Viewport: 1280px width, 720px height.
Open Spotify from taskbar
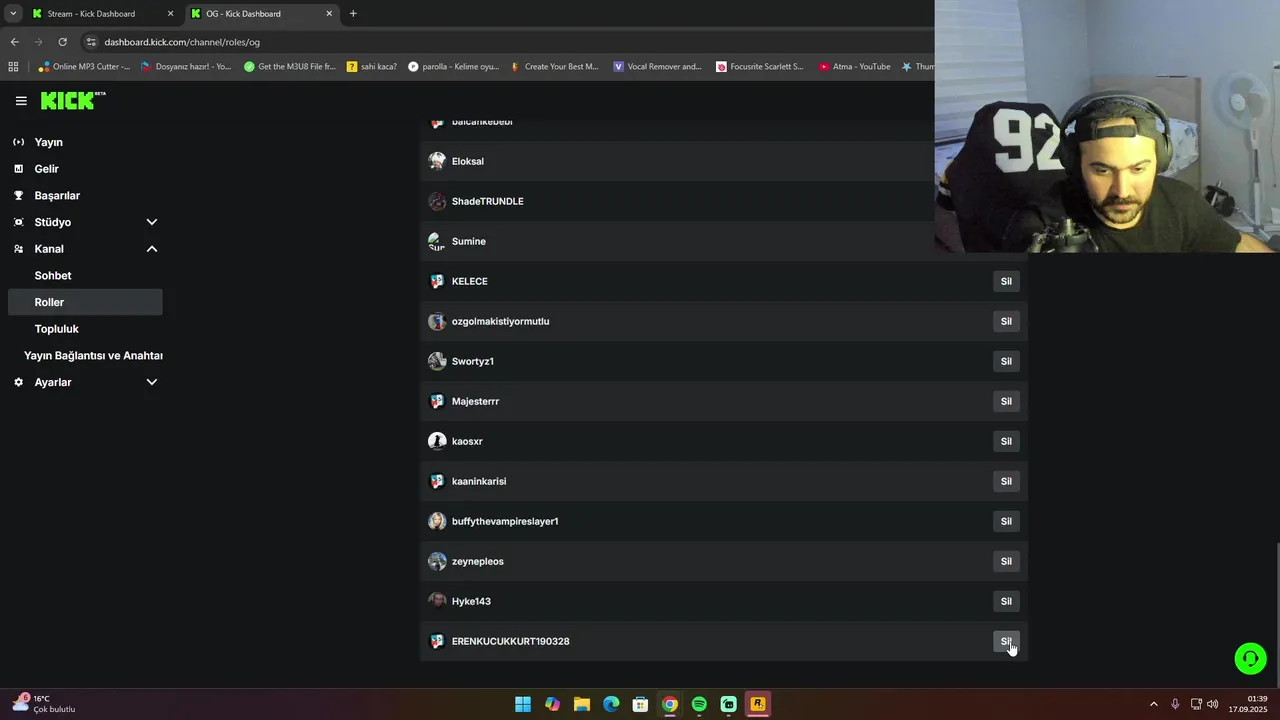tap(699, 704)
